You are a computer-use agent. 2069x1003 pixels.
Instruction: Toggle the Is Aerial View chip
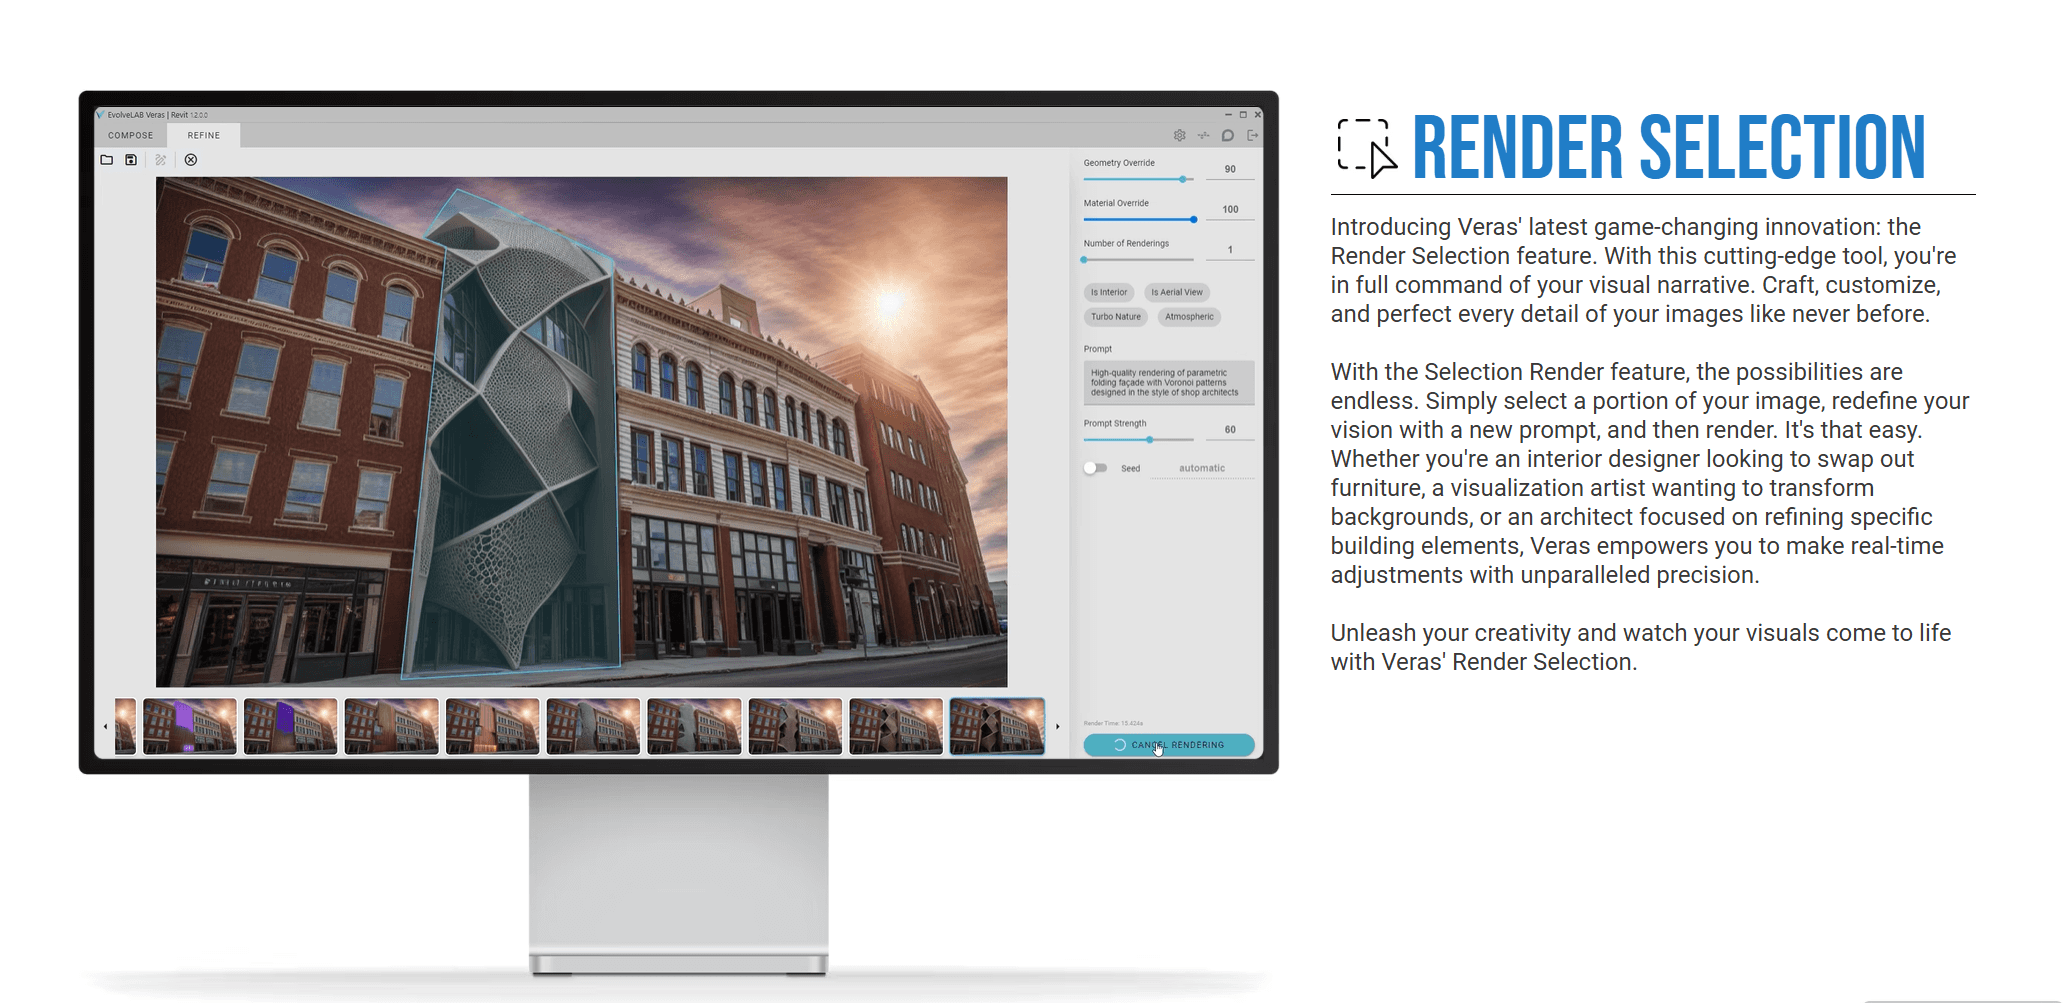pyautogui.click(x=1177, y=292)
